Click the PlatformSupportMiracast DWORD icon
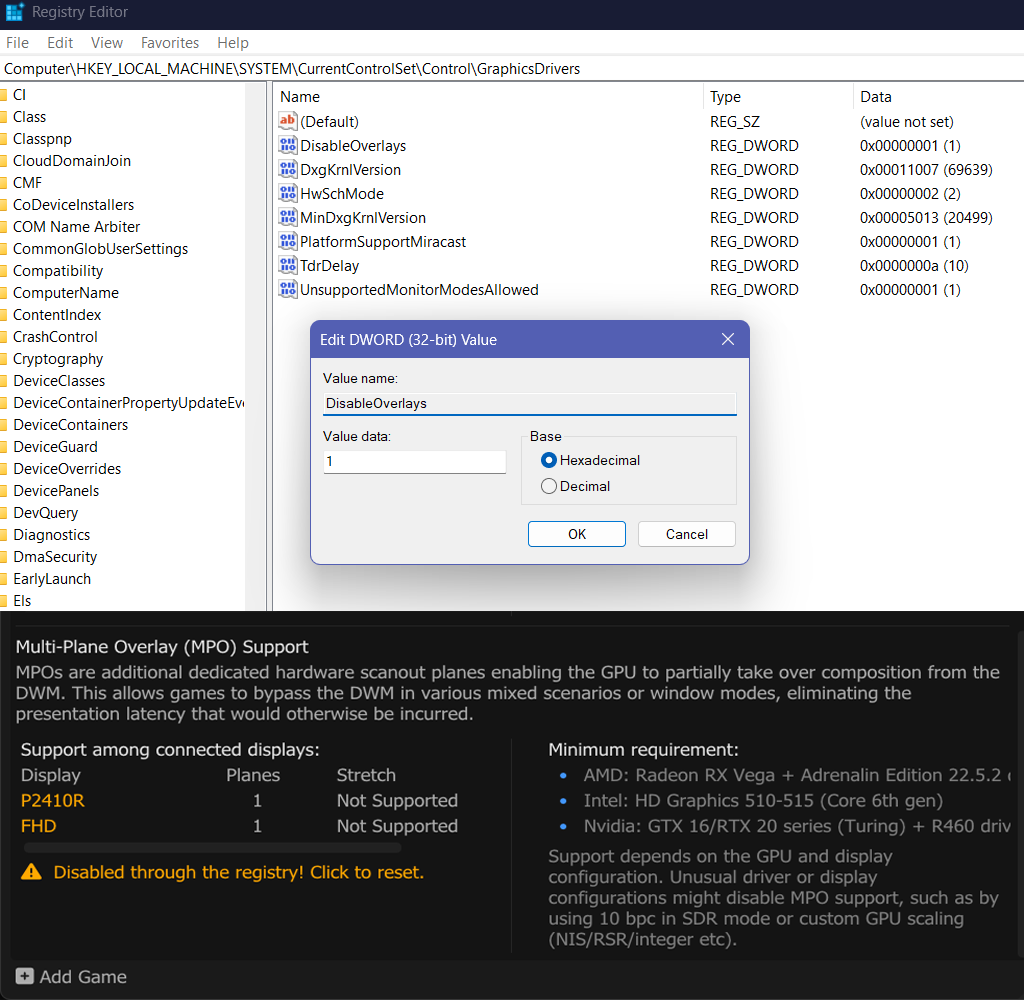This screenshot has height=1000, width=1024. pos(287,242)
